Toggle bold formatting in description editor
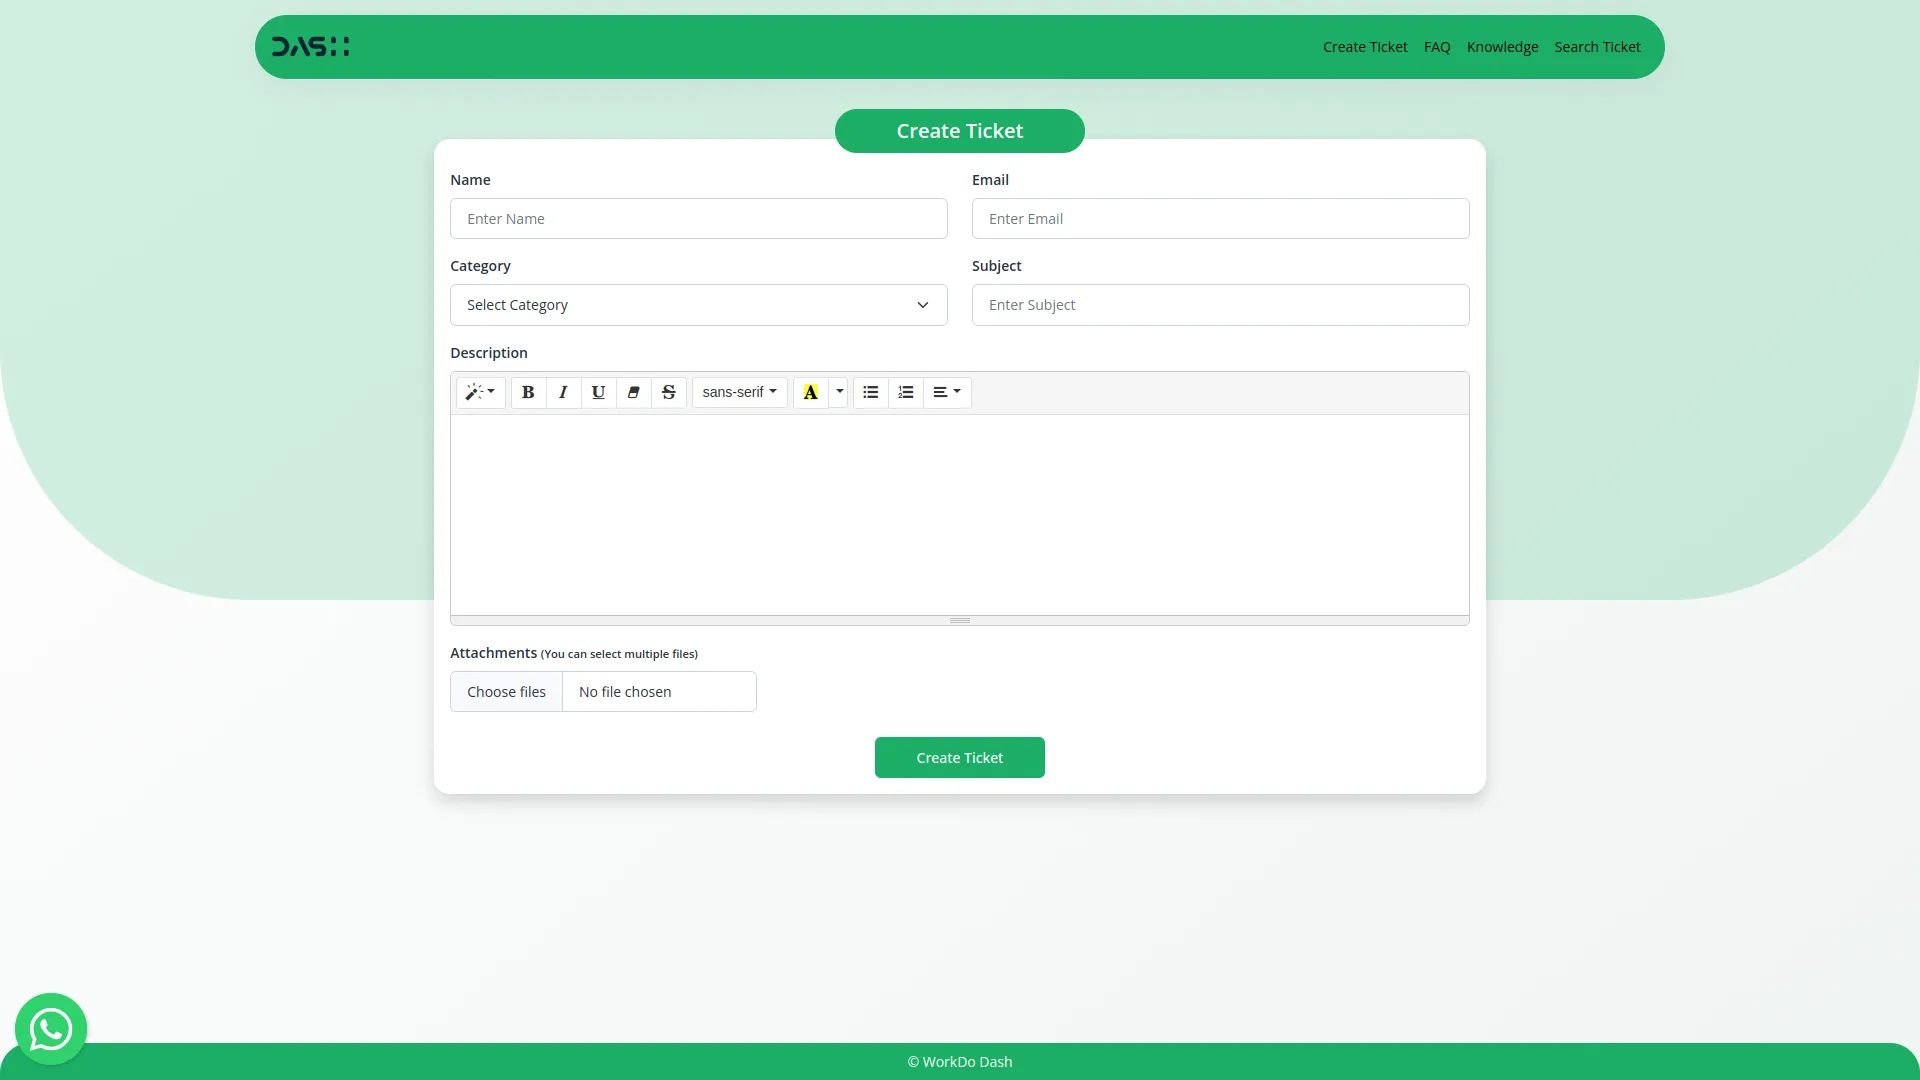The width and height of the screenshot is (1920, 1080). [528, 392]
